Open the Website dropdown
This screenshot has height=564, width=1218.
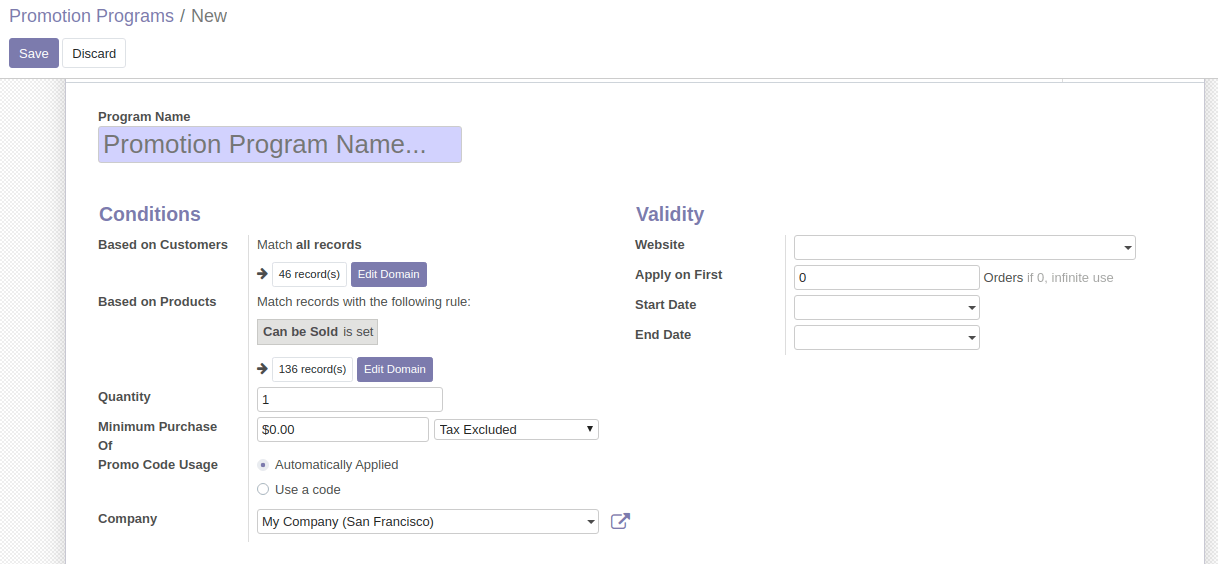click(x=965, y=247)
